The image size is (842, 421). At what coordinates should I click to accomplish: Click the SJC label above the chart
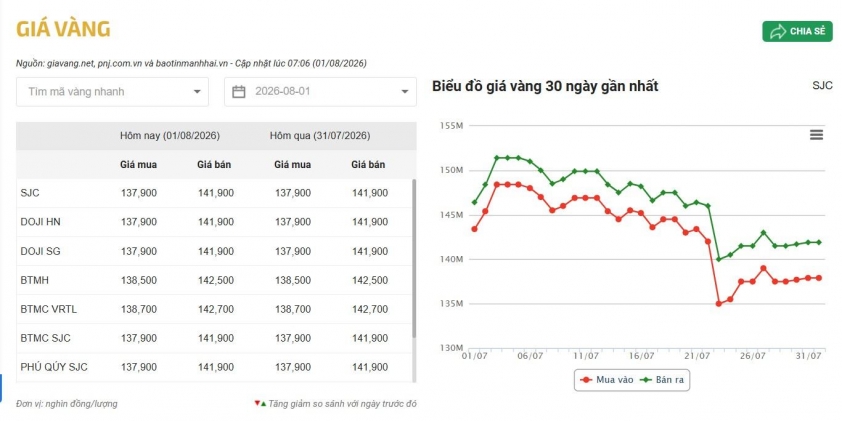(x=822, y=86)
